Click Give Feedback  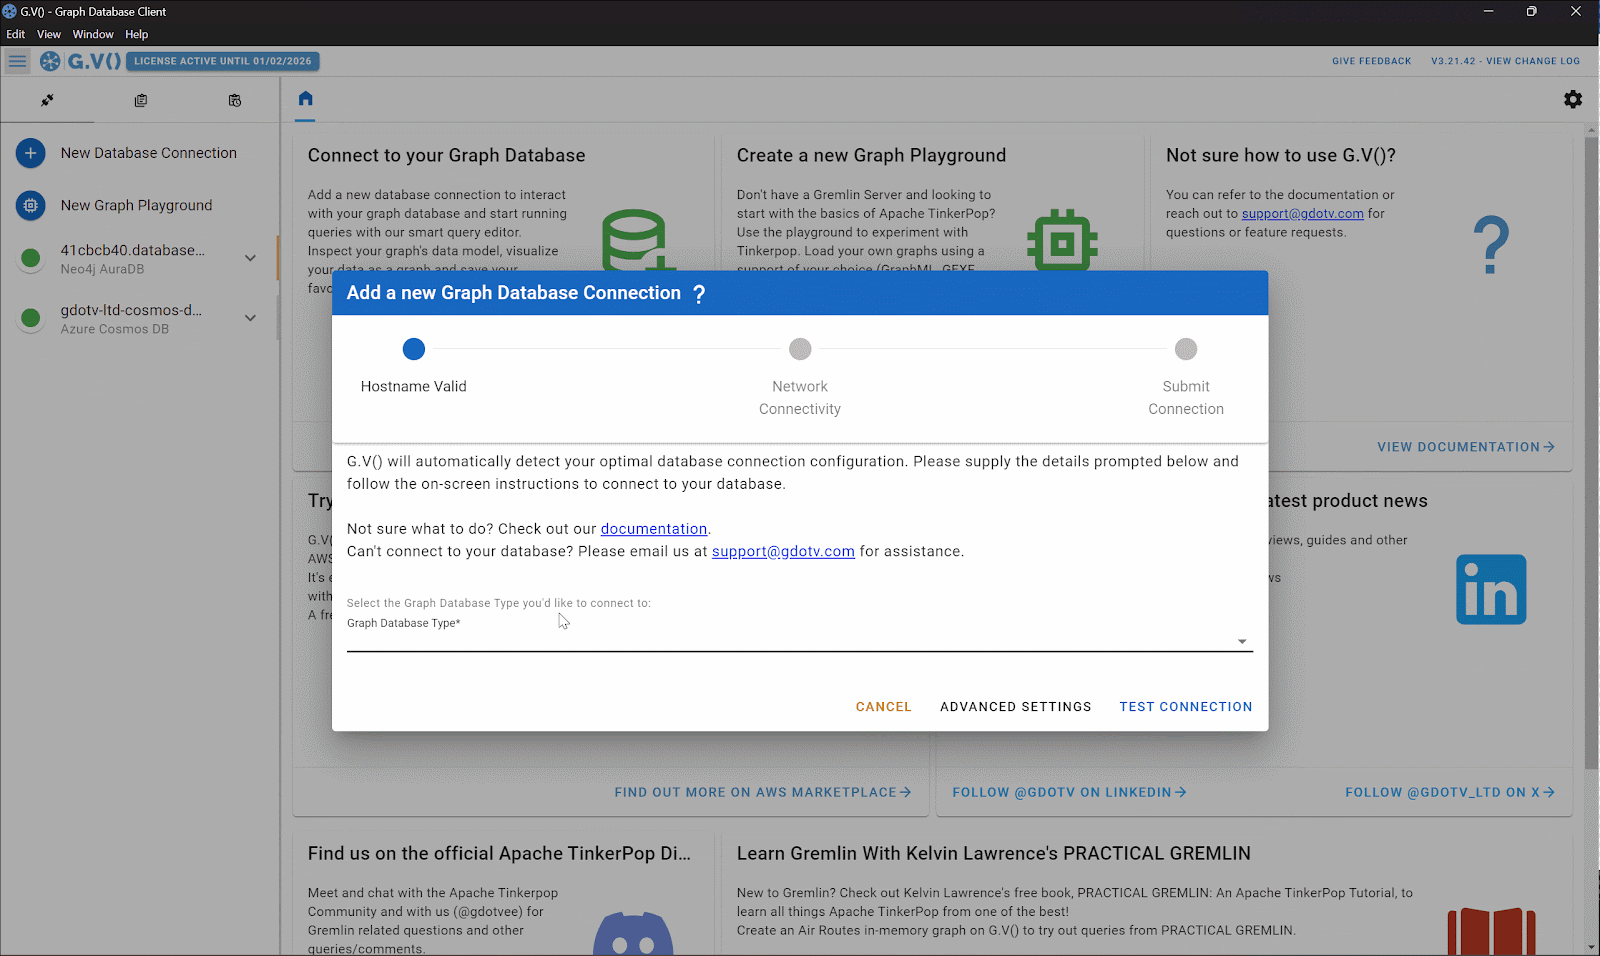point(1372,61)
